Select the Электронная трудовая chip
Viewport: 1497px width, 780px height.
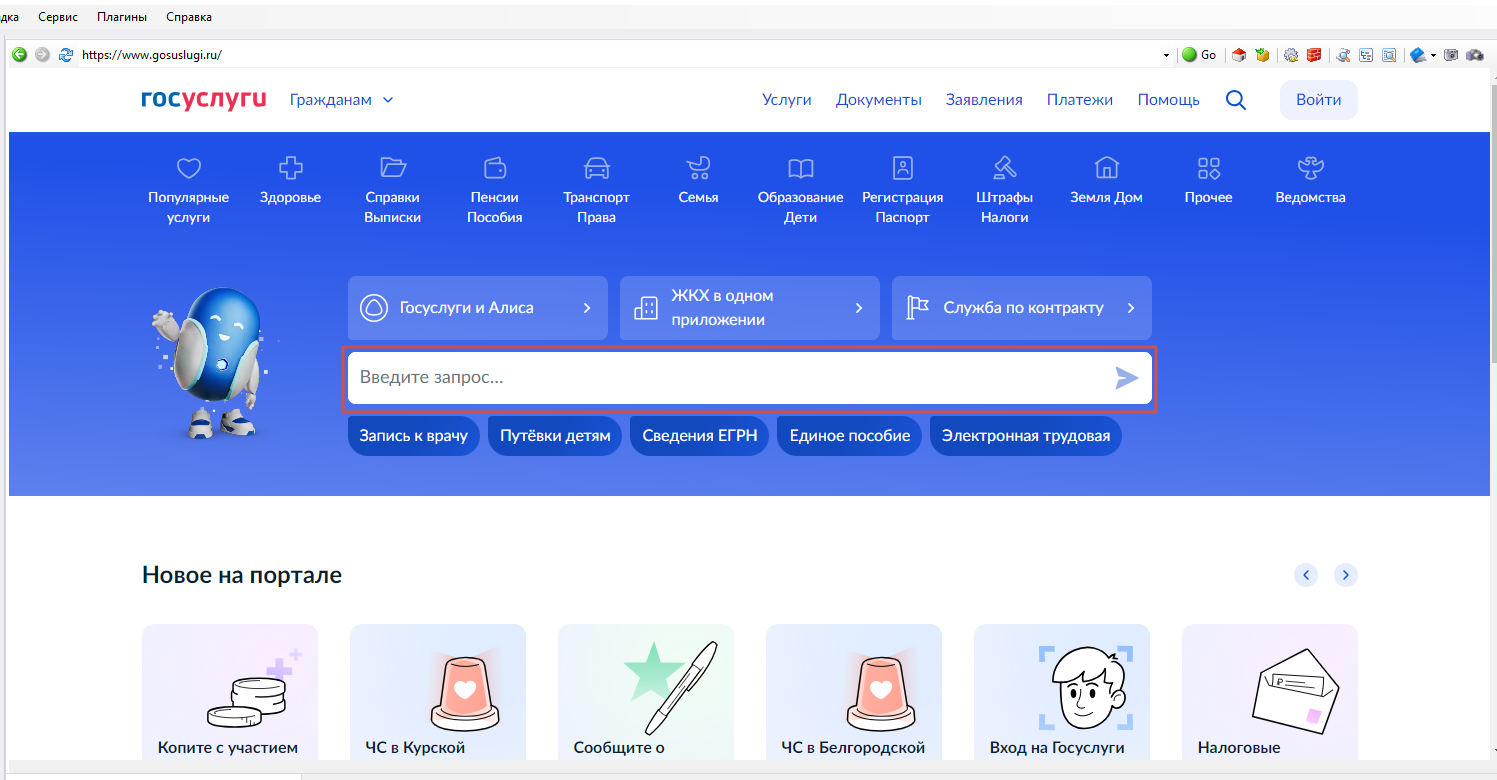(x=1026, y=436)
